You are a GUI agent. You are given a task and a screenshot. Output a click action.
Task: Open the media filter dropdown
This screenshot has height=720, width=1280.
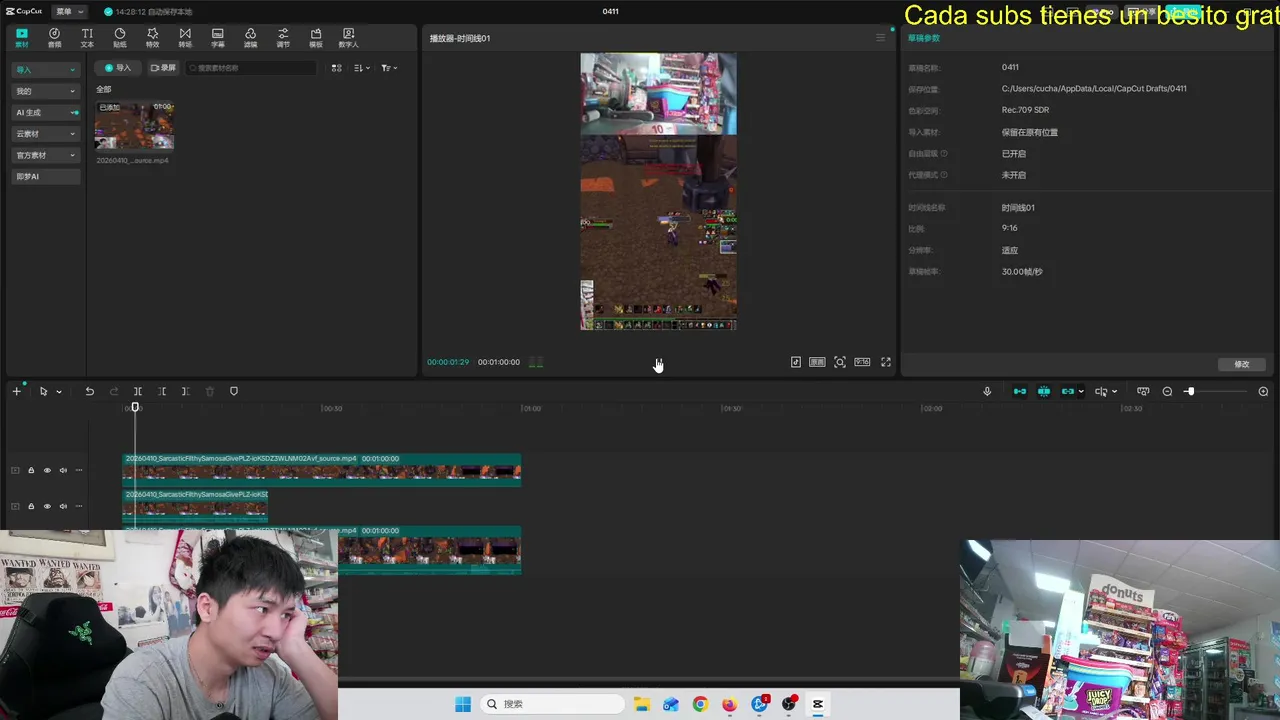pos(389,68)
